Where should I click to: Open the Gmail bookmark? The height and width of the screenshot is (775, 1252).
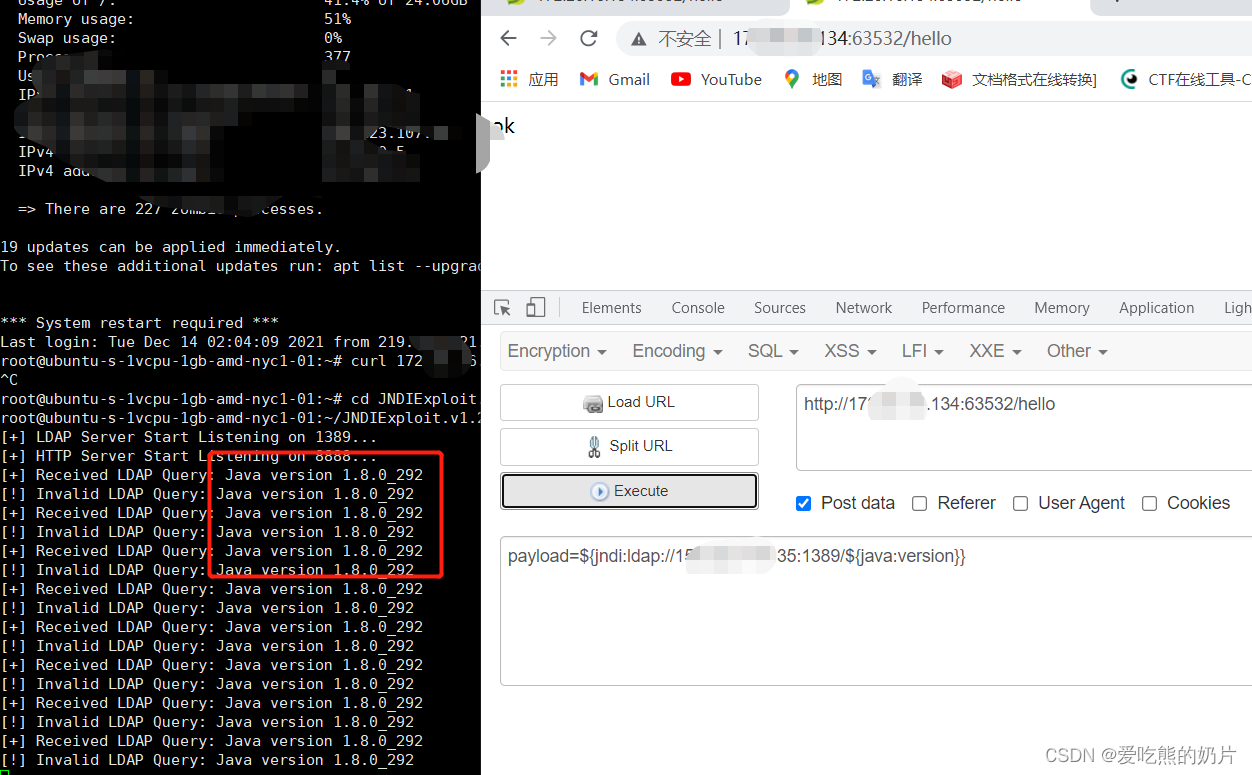pos(615,79)
